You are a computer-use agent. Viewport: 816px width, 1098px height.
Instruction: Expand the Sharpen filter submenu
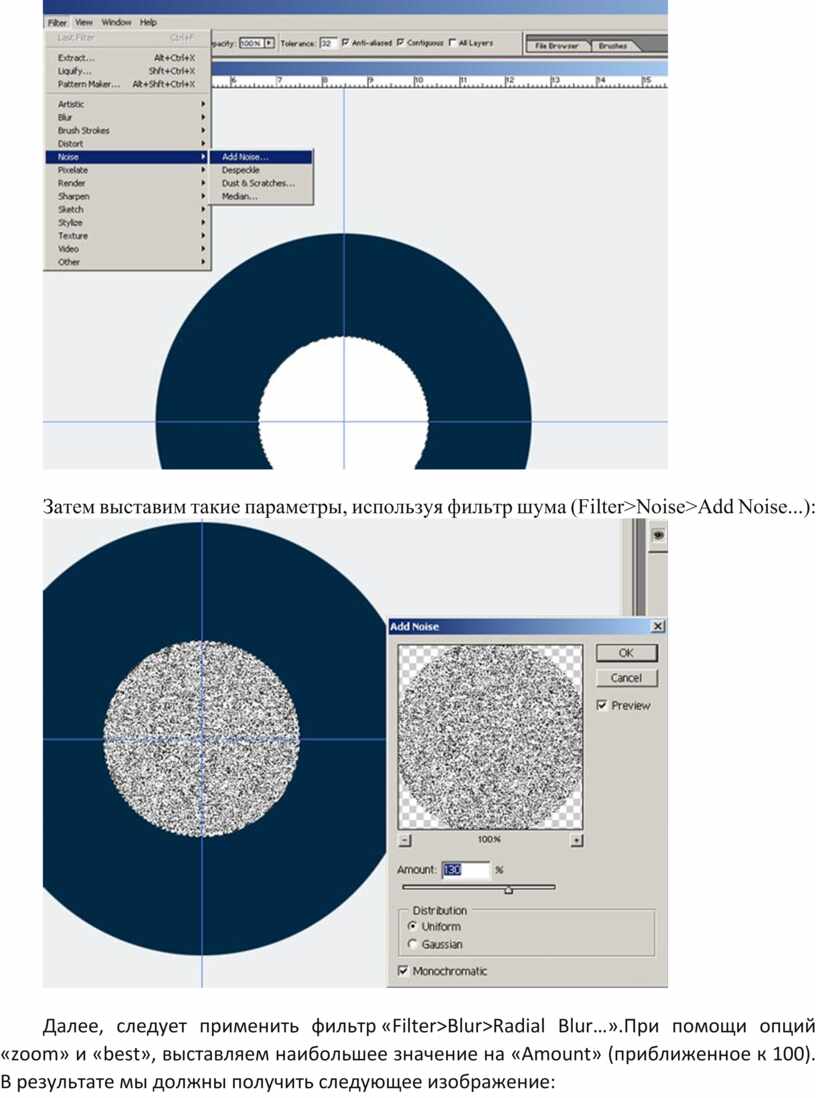[126, 196]
